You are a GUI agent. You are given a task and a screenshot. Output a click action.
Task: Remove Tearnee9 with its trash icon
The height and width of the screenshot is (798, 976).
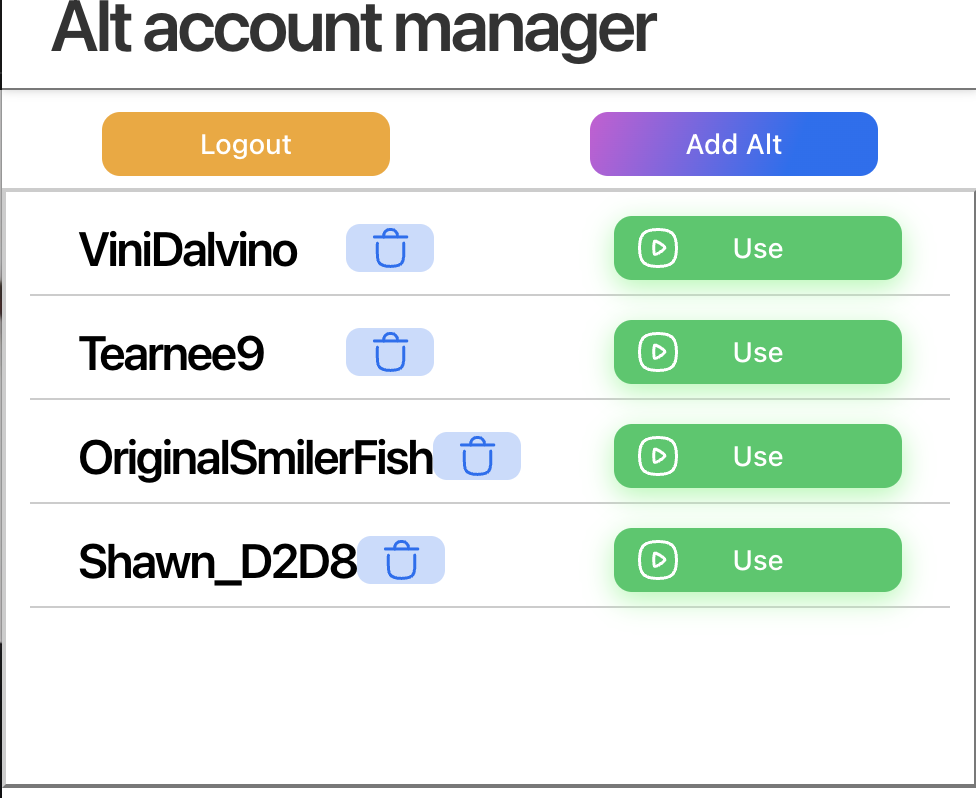[390, 352]
